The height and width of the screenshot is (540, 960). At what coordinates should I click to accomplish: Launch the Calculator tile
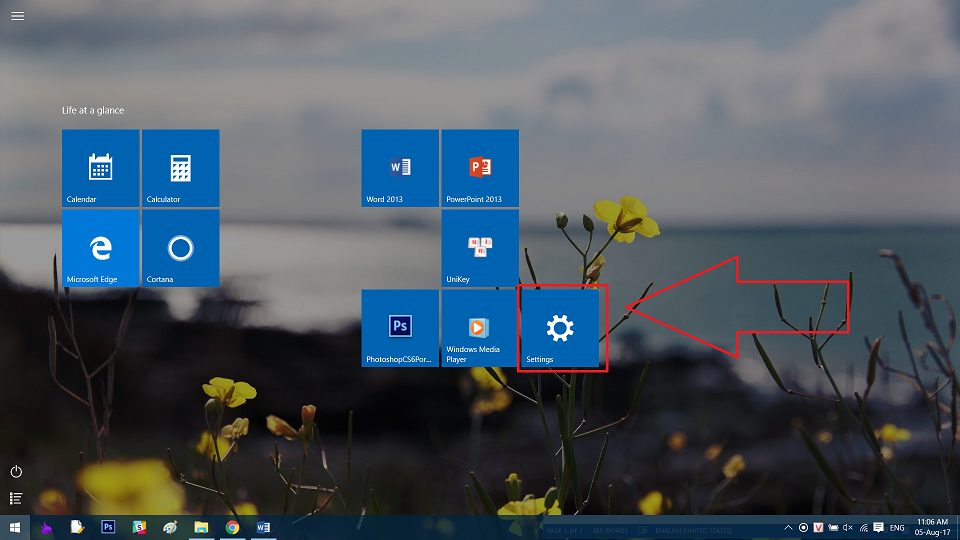(x=181, y=168)
